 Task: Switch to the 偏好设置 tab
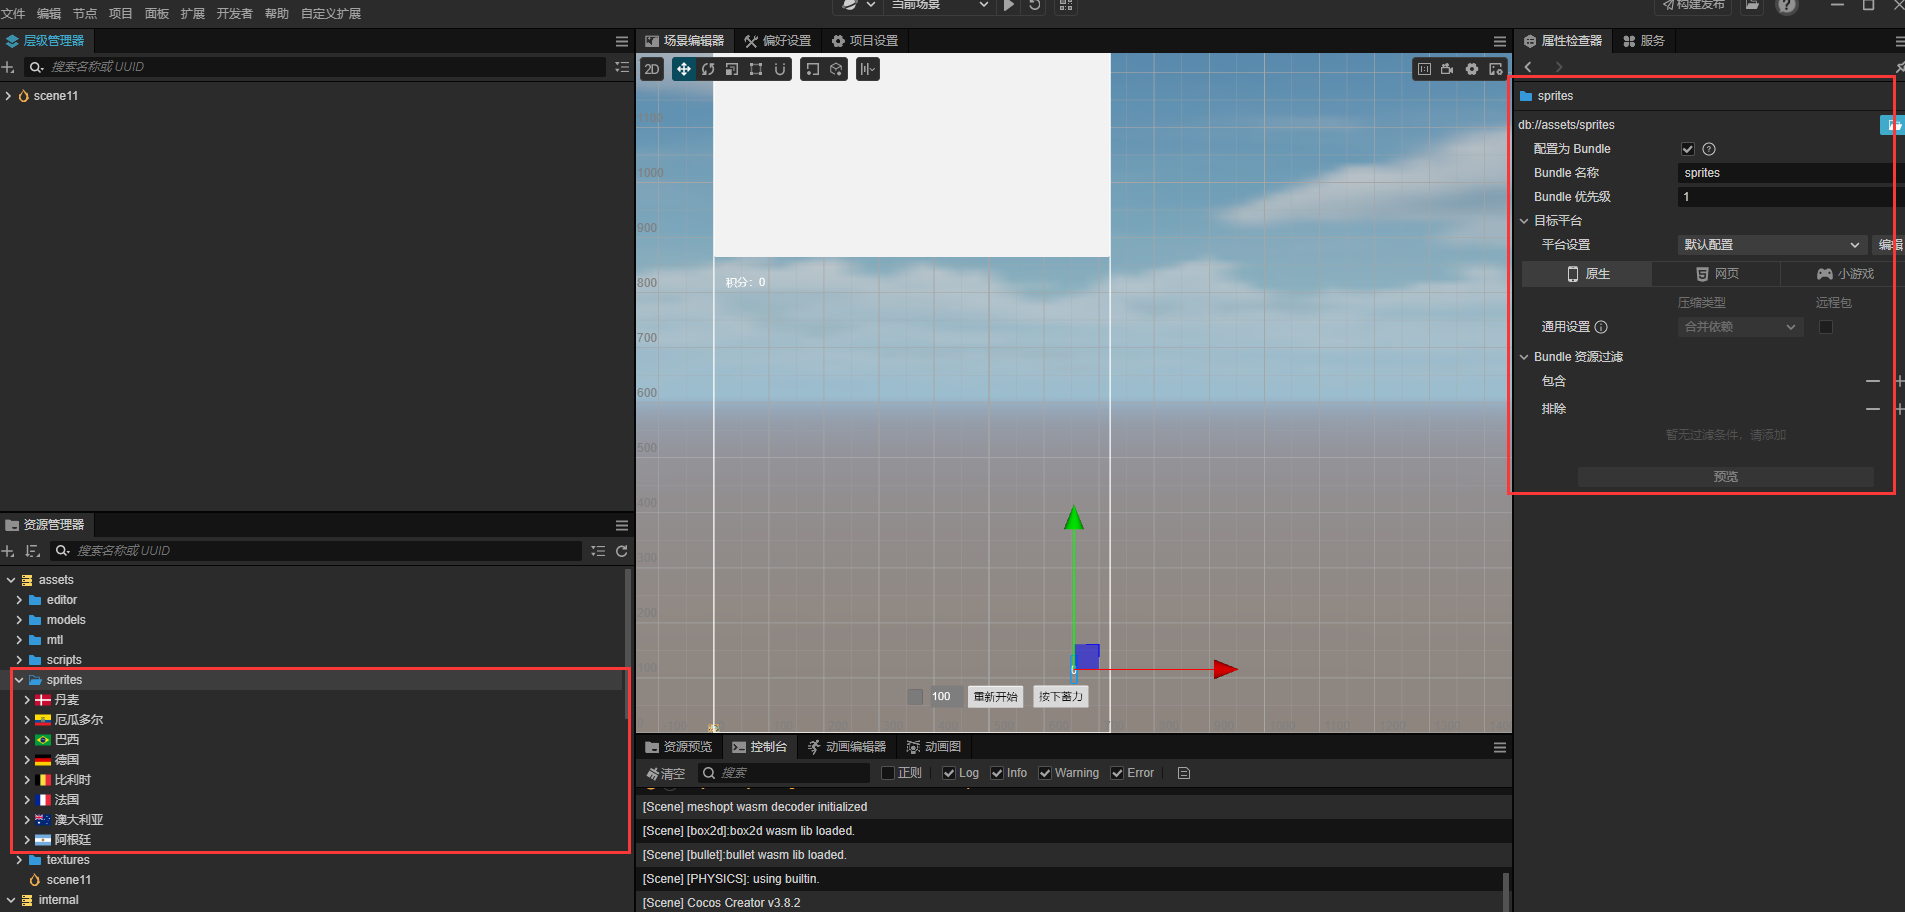[x=777, y=41]
